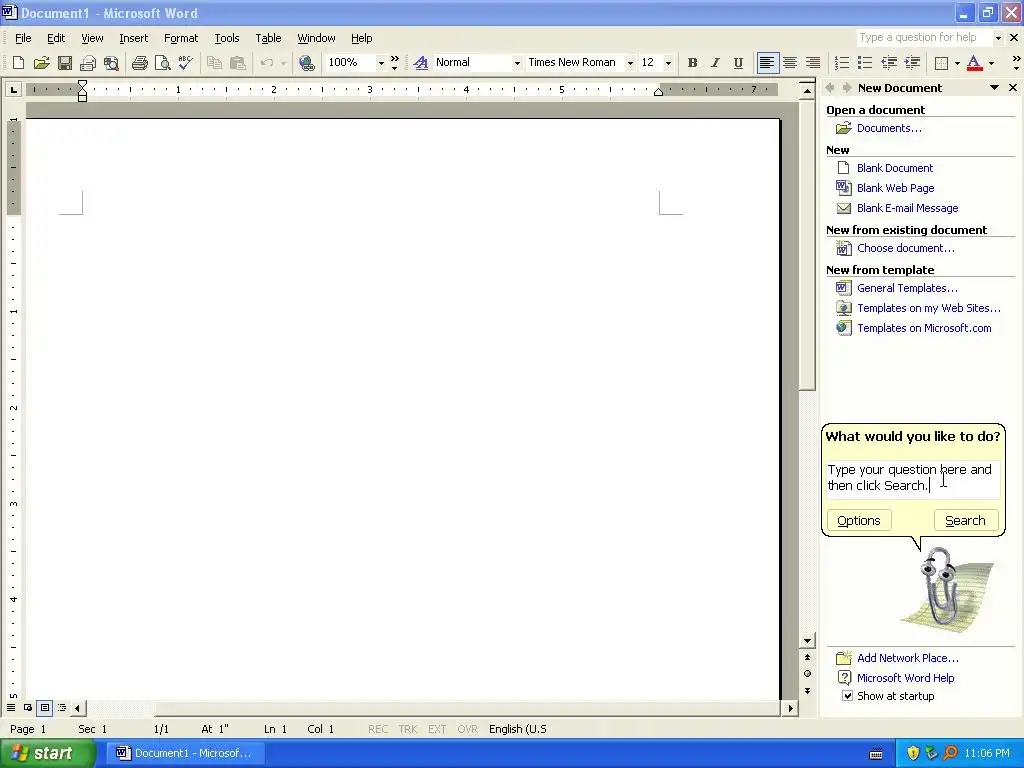Center the text alignment

coord(790,63)
